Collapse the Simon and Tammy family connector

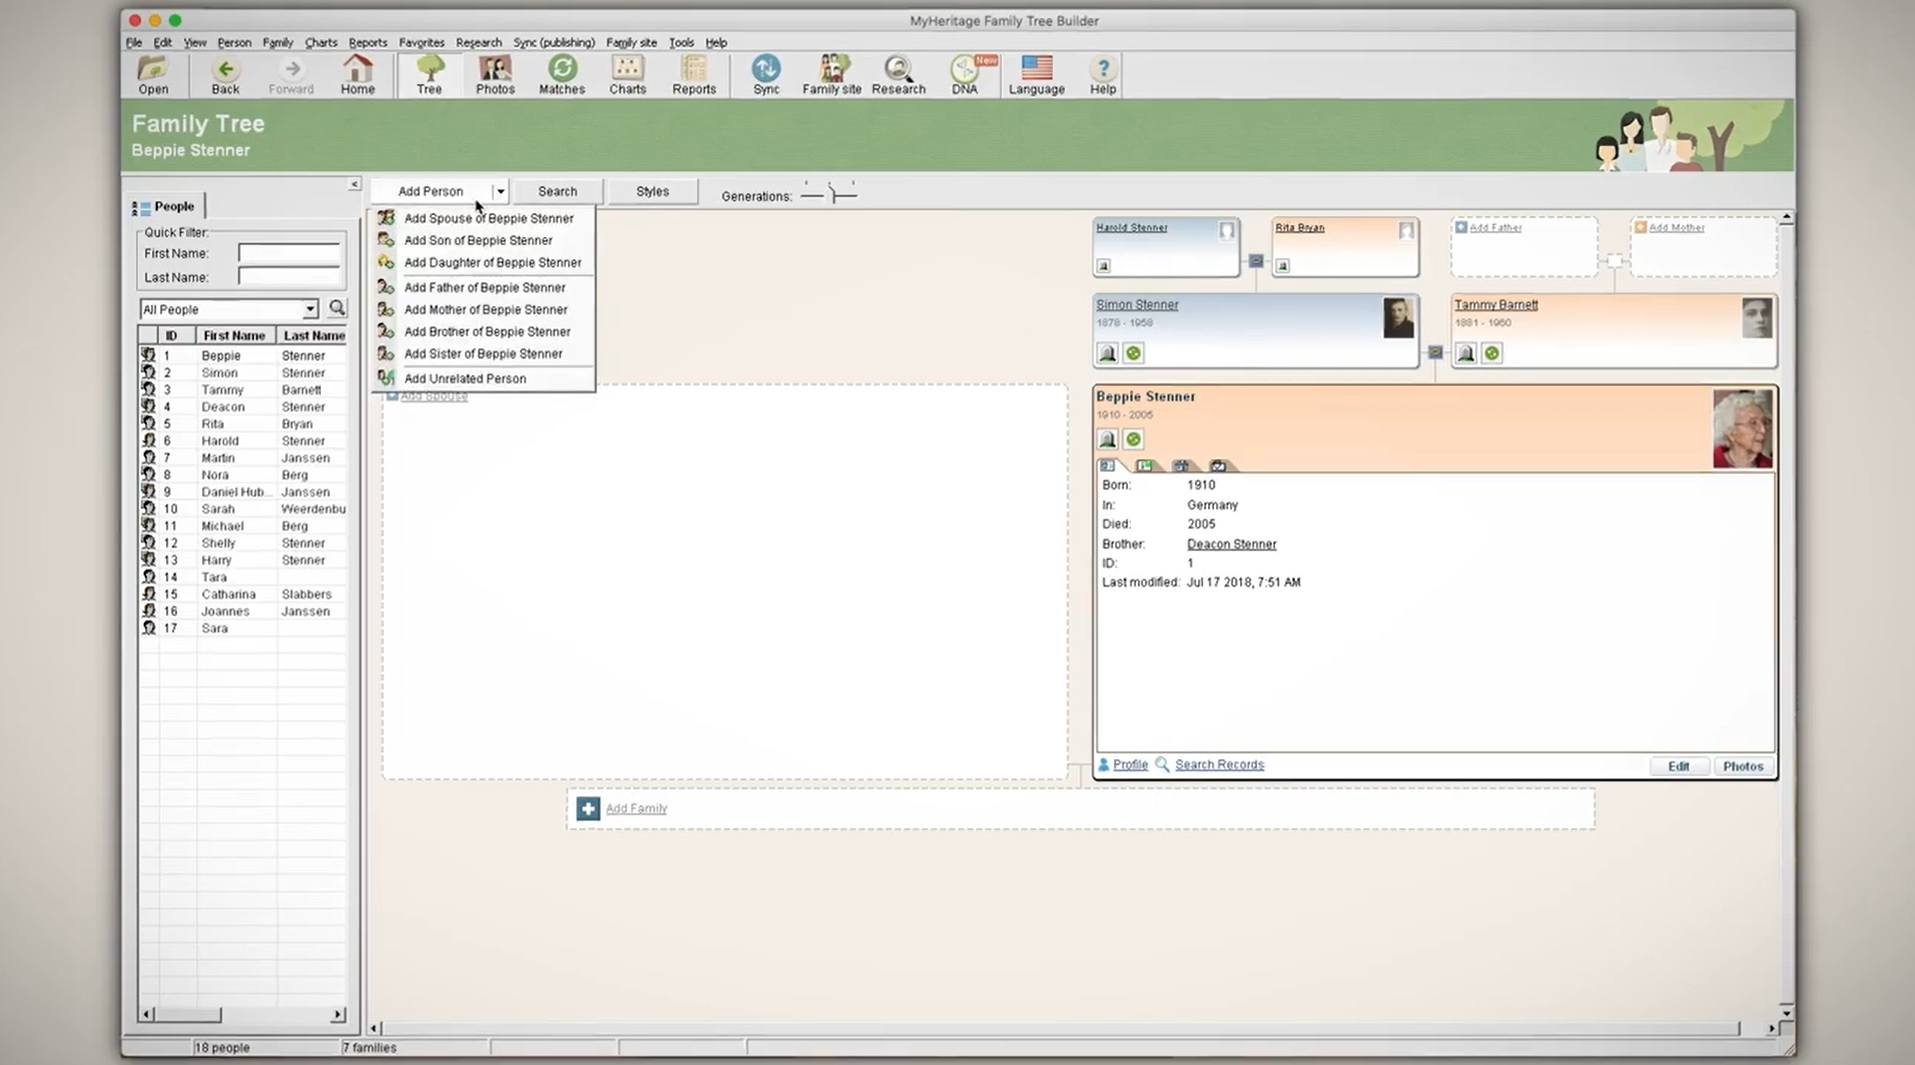click(x=1435, y=352)
